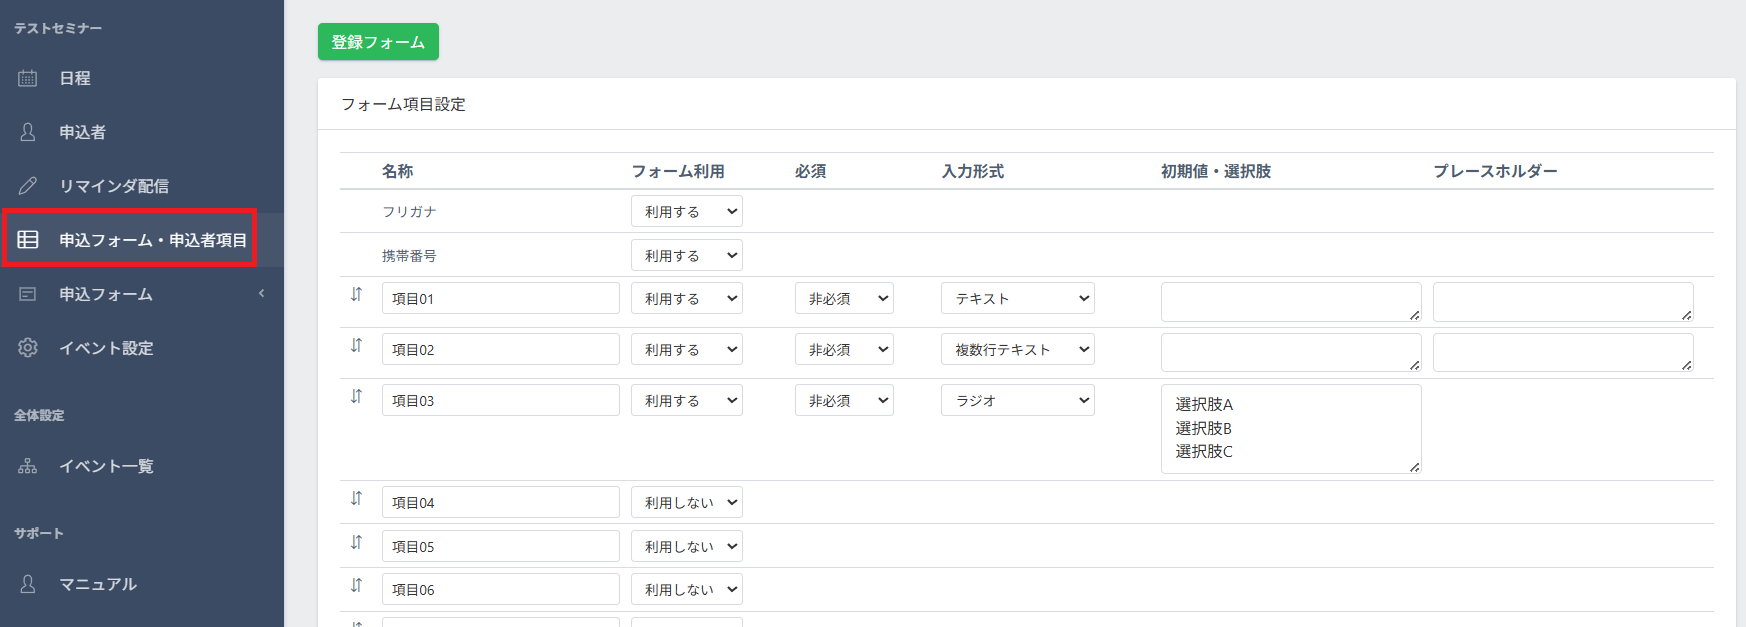Click the gear icon beside イベント設定
This screenshot has width=1746, height=627.
pyautogui.click(x=28, y=348)
